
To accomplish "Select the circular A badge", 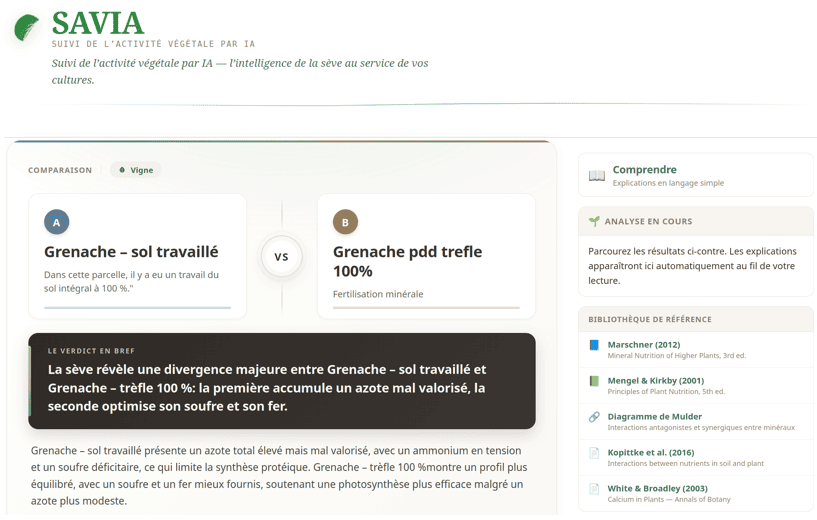I will [57, 222].
